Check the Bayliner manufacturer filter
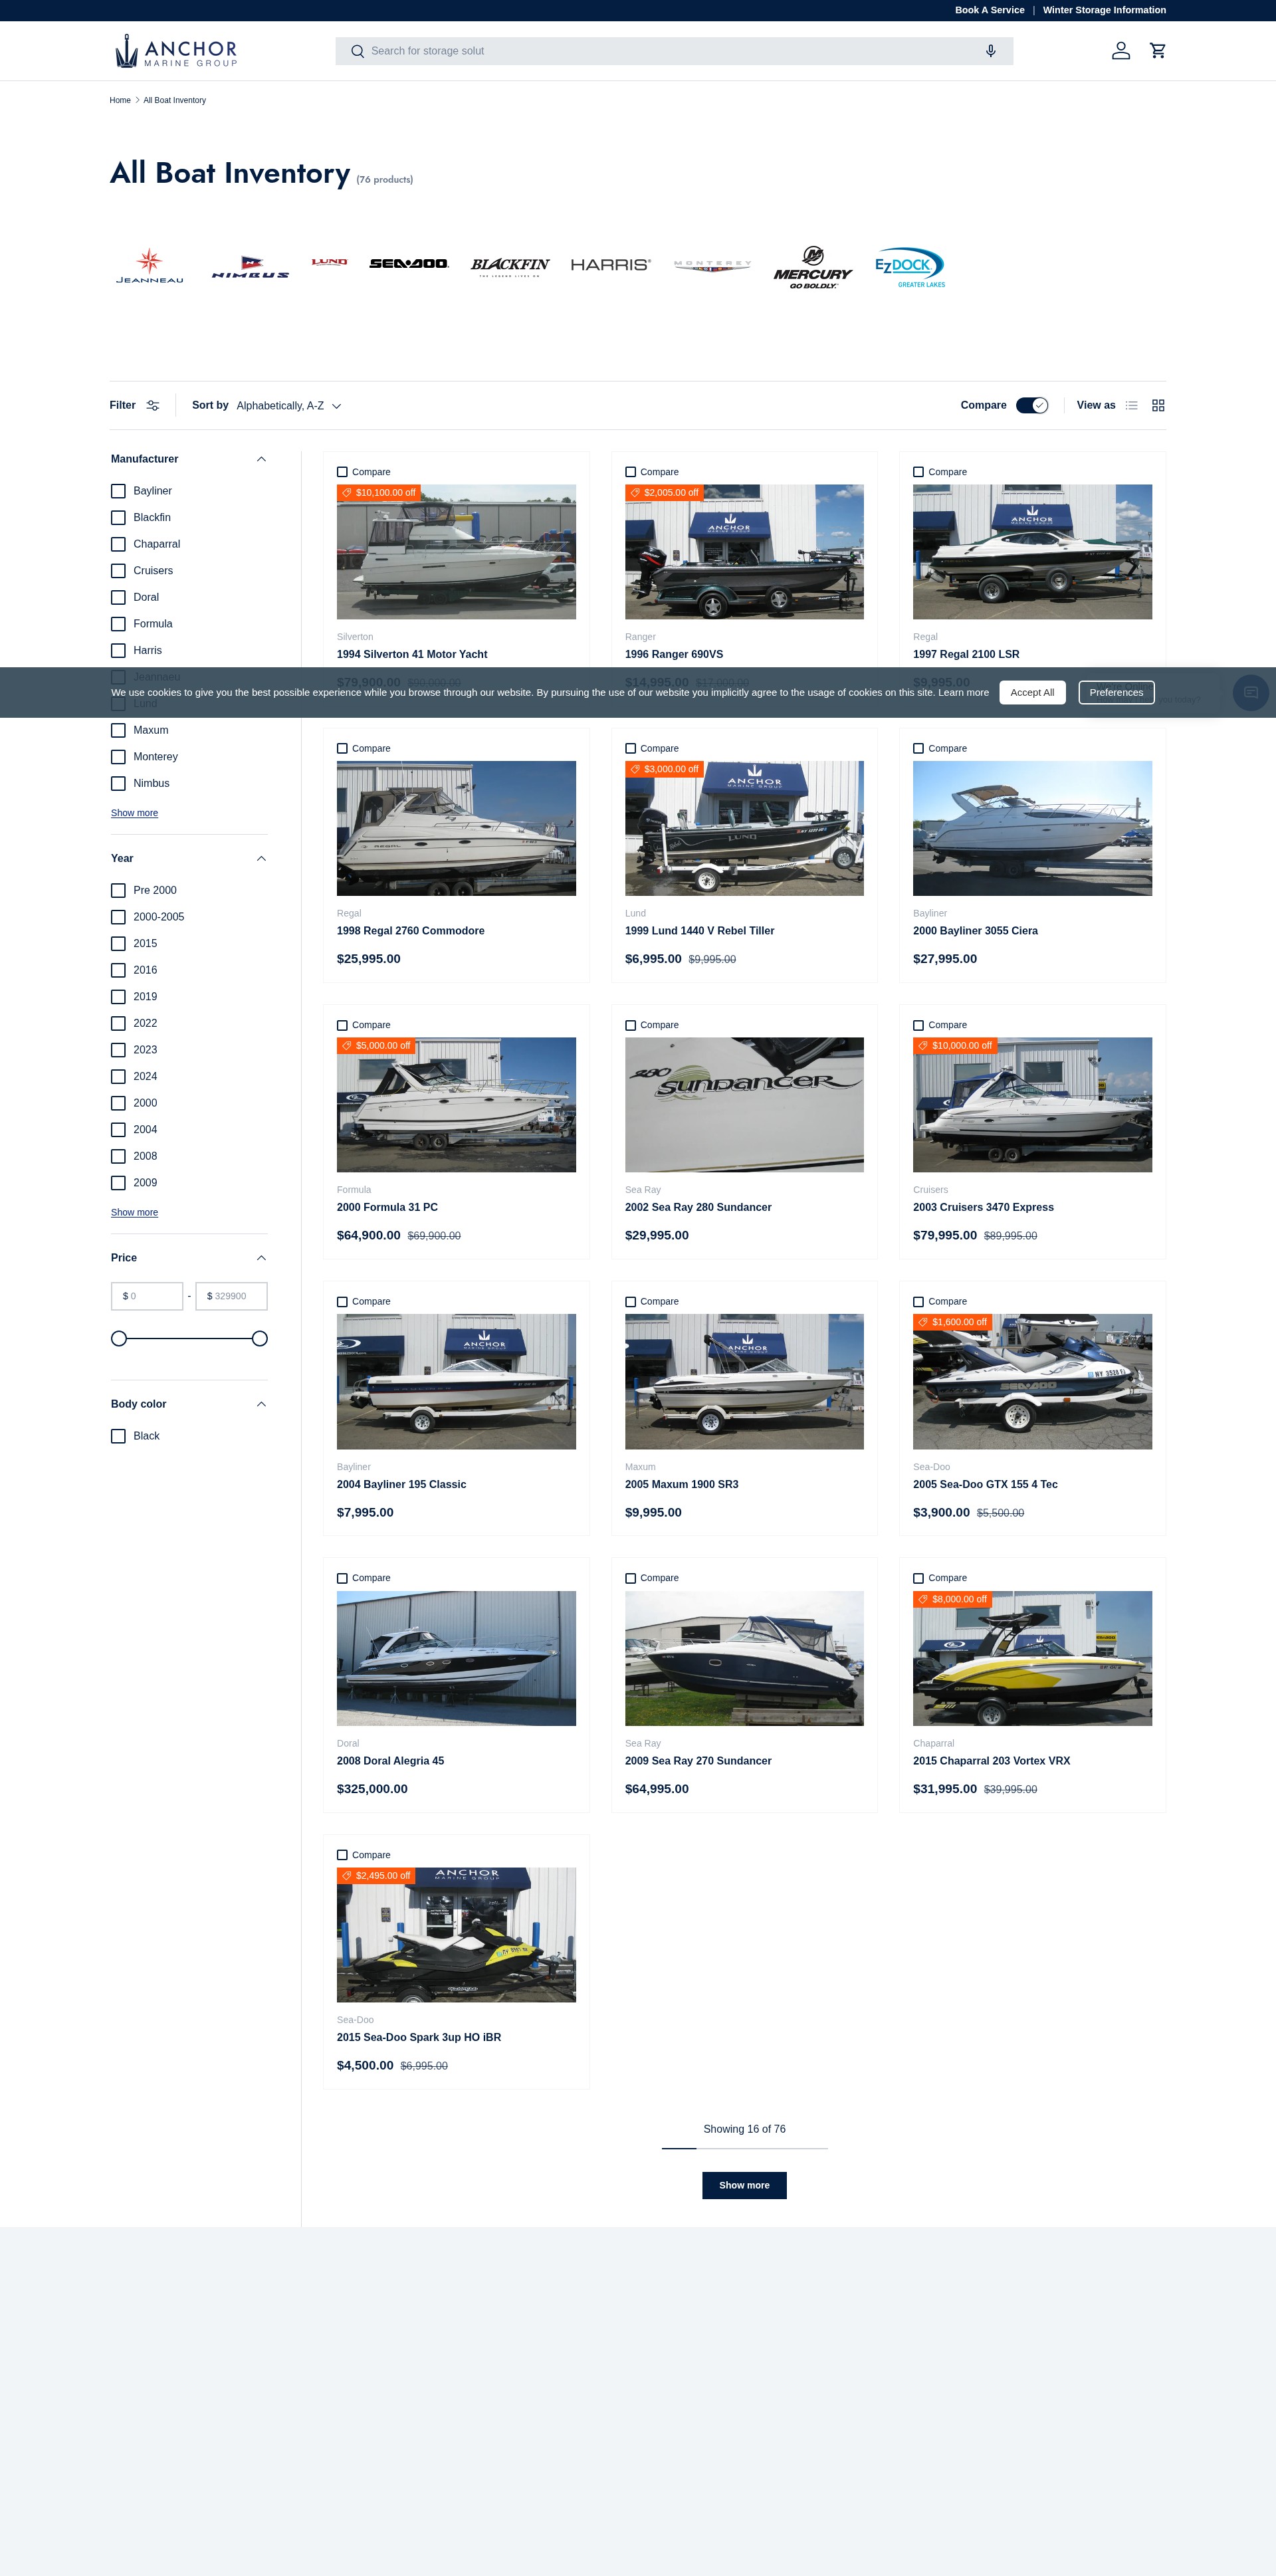 click(118, 491)
